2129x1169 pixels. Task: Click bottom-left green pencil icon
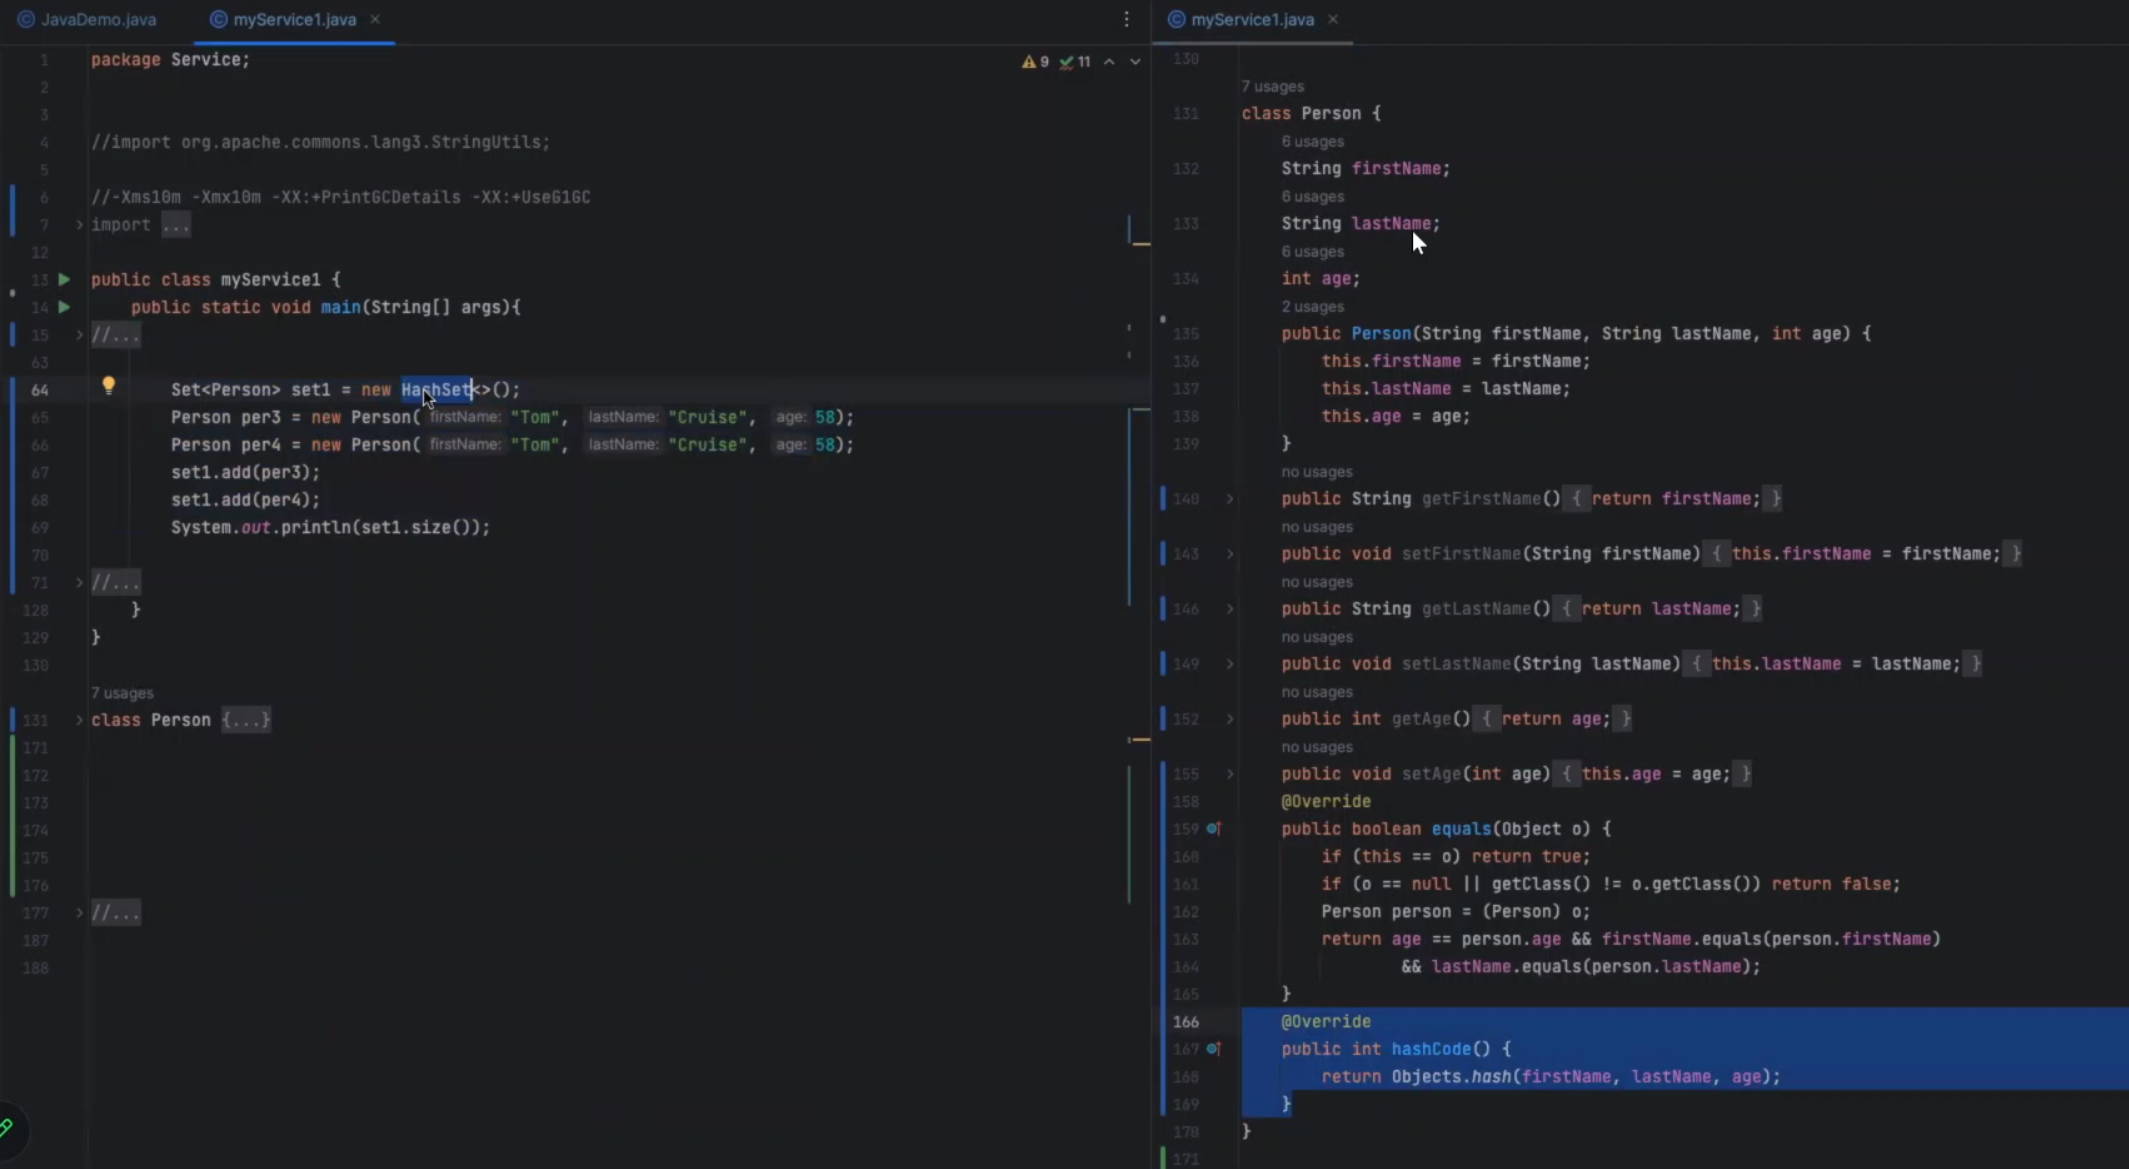[x=7, y=1128]
